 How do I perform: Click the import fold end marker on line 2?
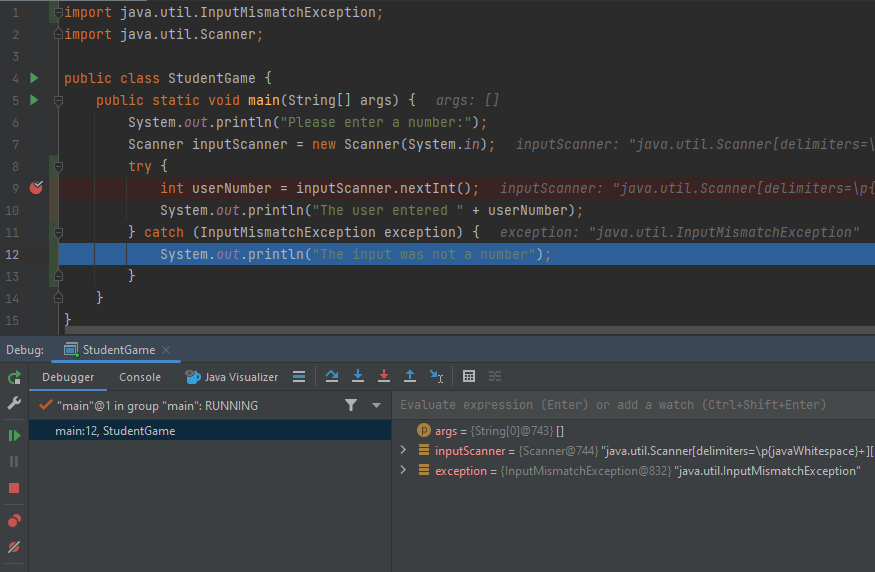point(58,35)
